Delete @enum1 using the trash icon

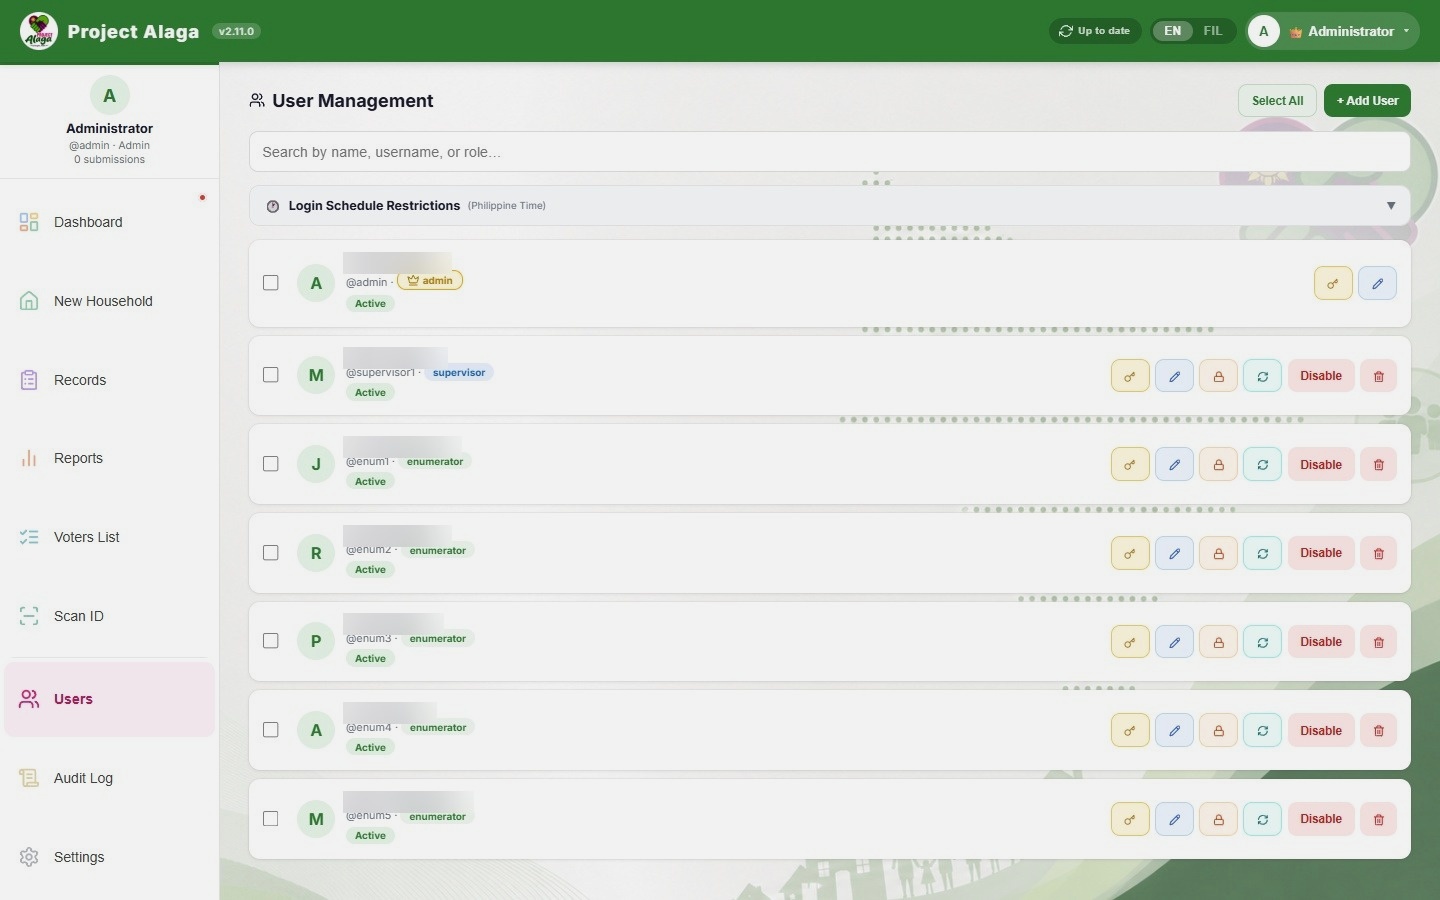click(1378, 465)
